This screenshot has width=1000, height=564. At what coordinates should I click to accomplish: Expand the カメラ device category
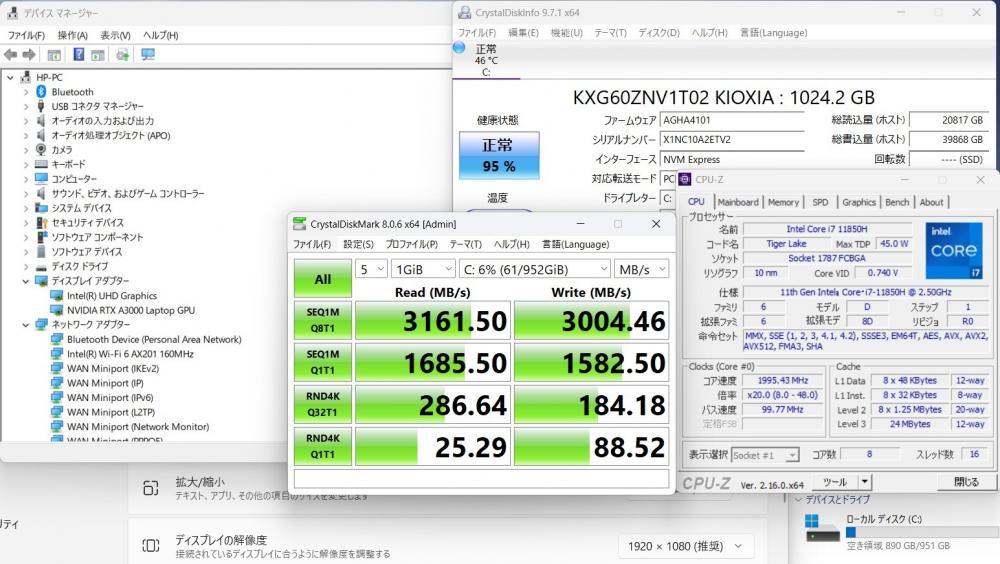click(x=26, y=150)
